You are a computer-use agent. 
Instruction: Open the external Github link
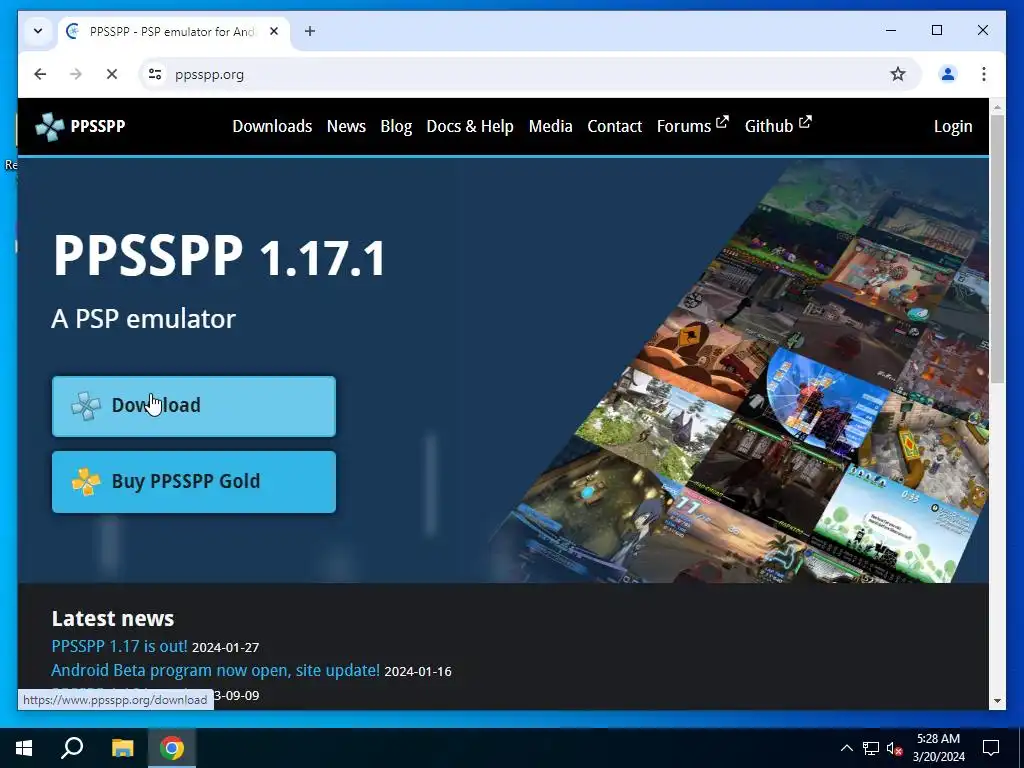(x=778, y=125)
